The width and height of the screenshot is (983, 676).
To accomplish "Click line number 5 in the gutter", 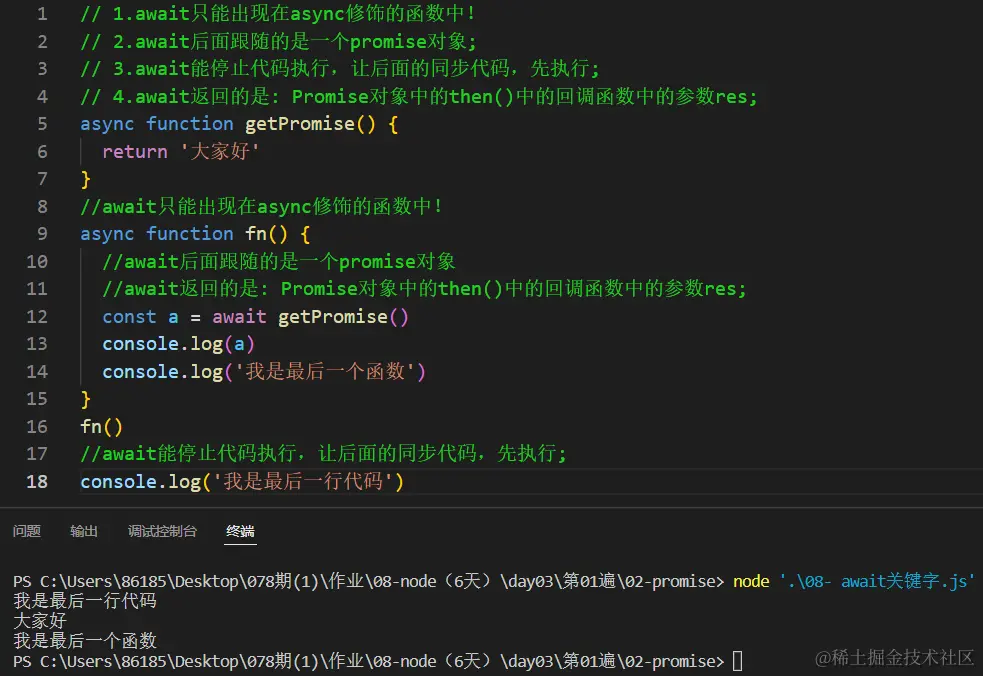I will 42,124.
